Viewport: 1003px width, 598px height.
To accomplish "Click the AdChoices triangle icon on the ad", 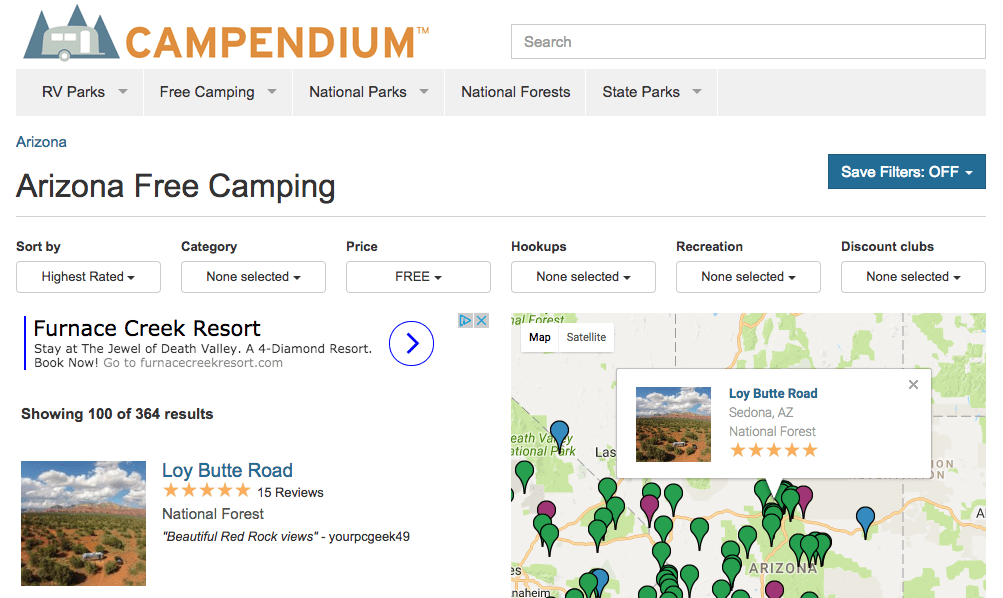I will coord(465,320).
